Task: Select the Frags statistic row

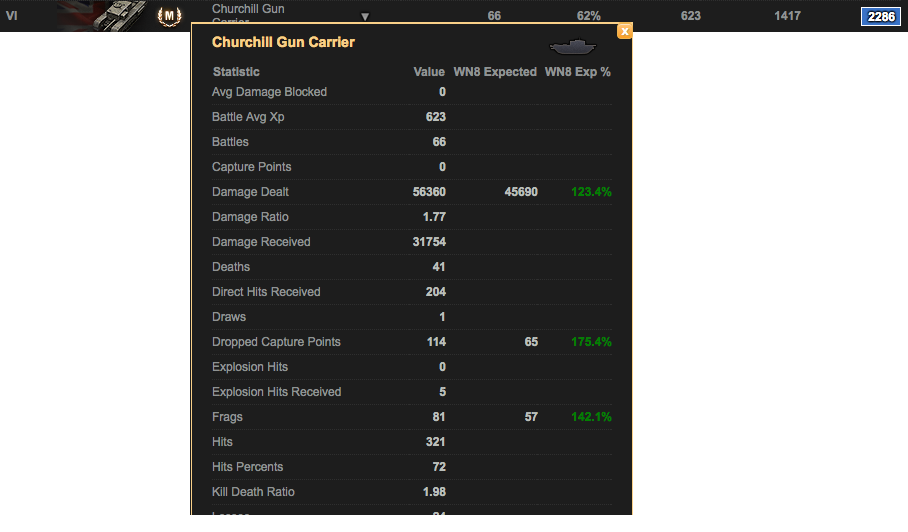Action: pyautogui.click(x=227, y=417)
